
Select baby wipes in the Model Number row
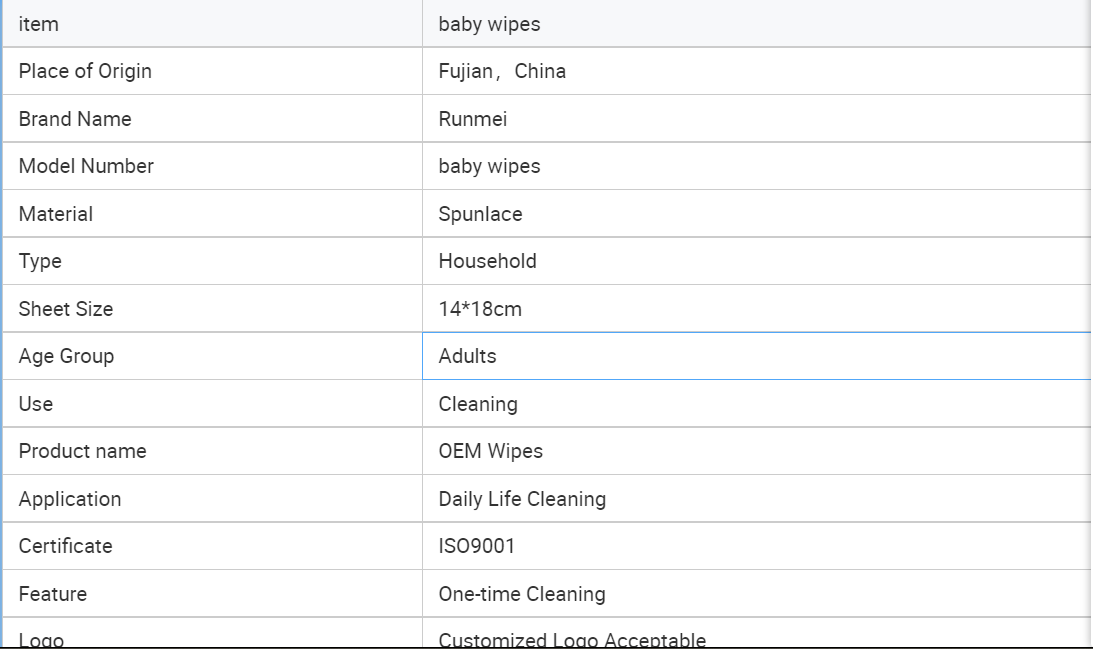click(x=489, y=166)
